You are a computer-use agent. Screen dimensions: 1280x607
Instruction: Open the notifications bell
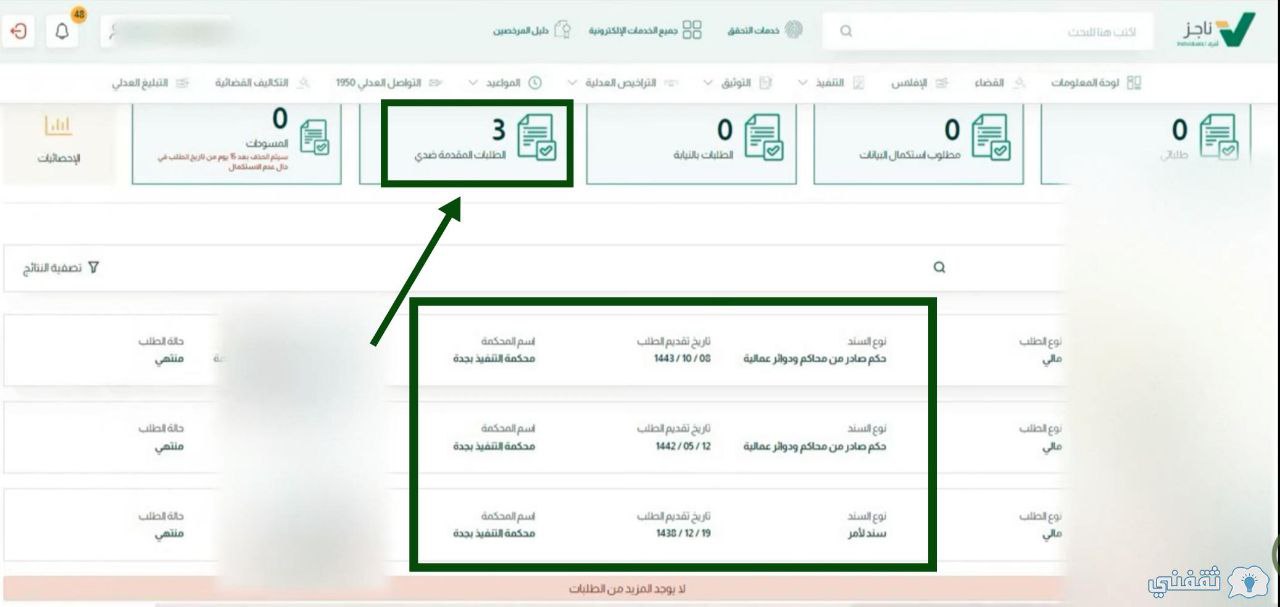pyautogui.click(x=62, y=31)
